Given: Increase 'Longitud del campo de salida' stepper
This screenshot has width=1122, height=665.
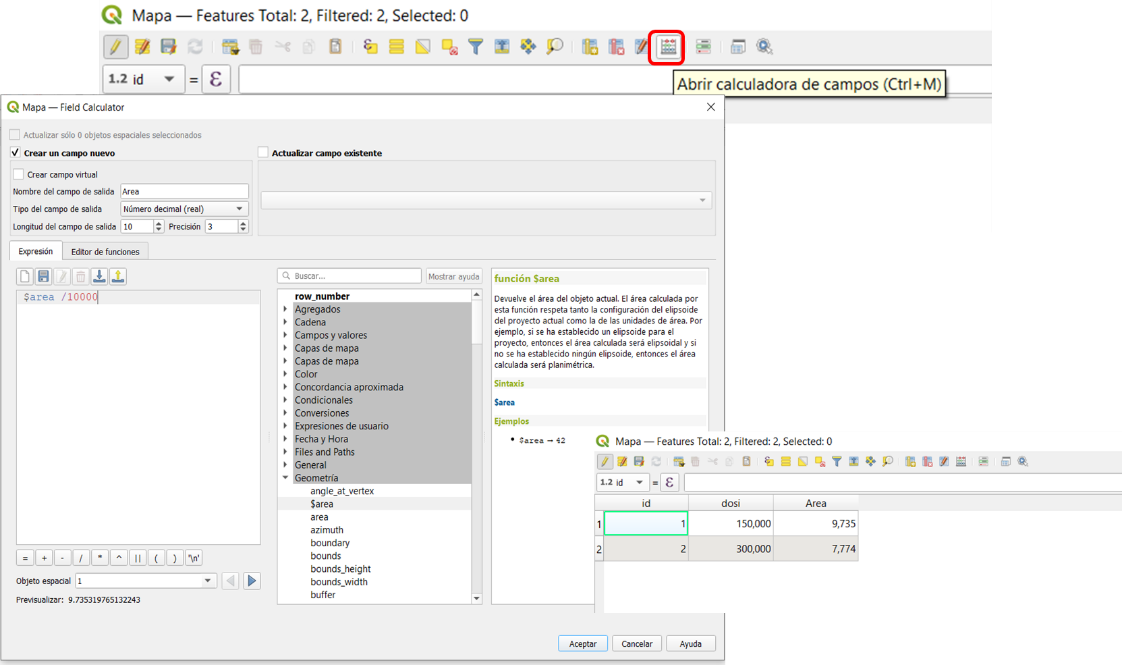Looking at the screenshot, I should click(159, 223).
